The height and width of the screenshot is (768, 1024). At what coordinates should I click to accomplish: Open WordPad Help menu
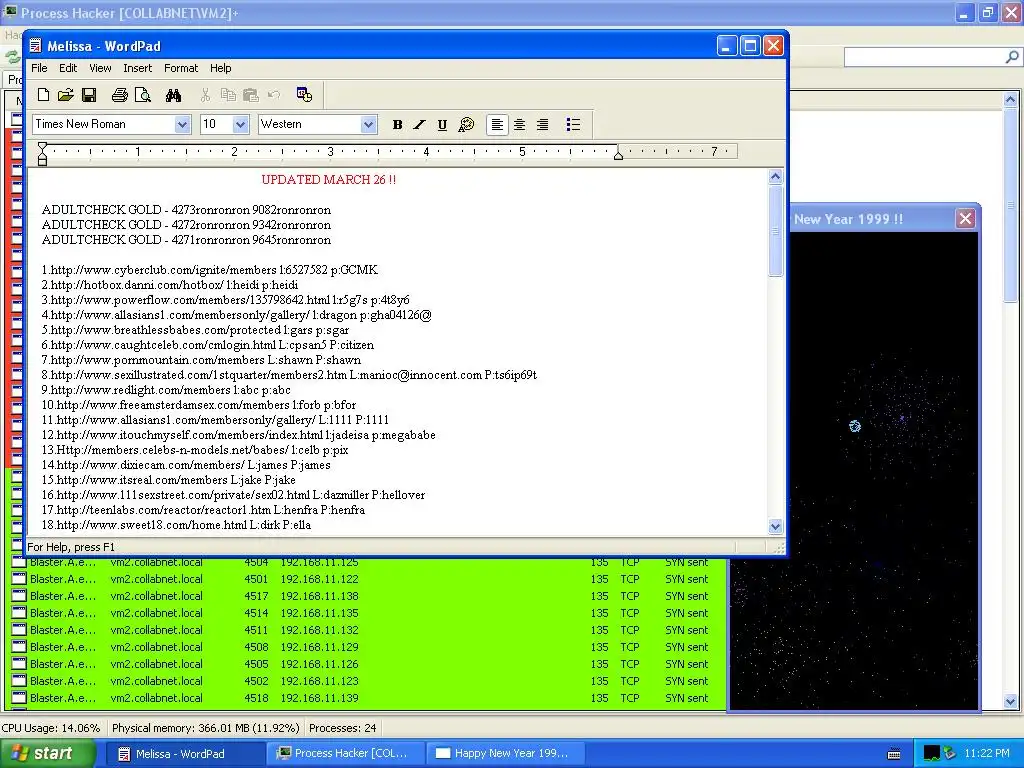220,68
